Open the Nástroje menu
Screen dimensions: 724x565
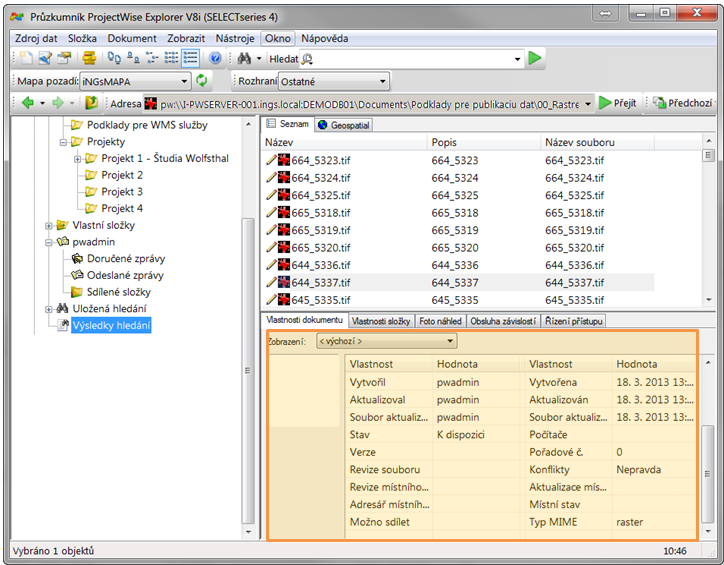pos(235,38)
